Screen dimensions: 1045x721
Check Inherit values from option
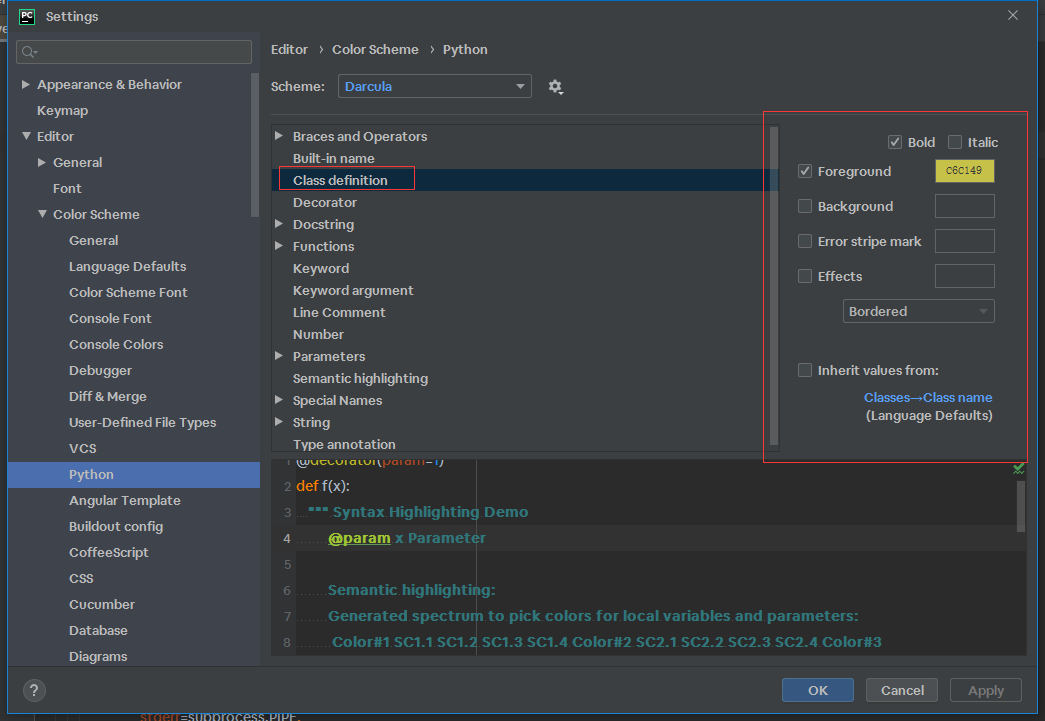[805, 370]
